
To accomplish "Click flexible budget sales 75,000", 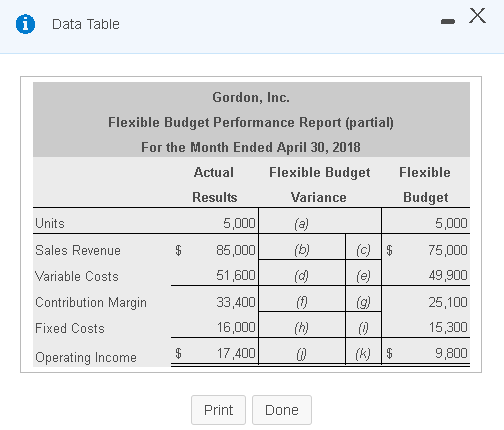I will [x=448, y=250].
